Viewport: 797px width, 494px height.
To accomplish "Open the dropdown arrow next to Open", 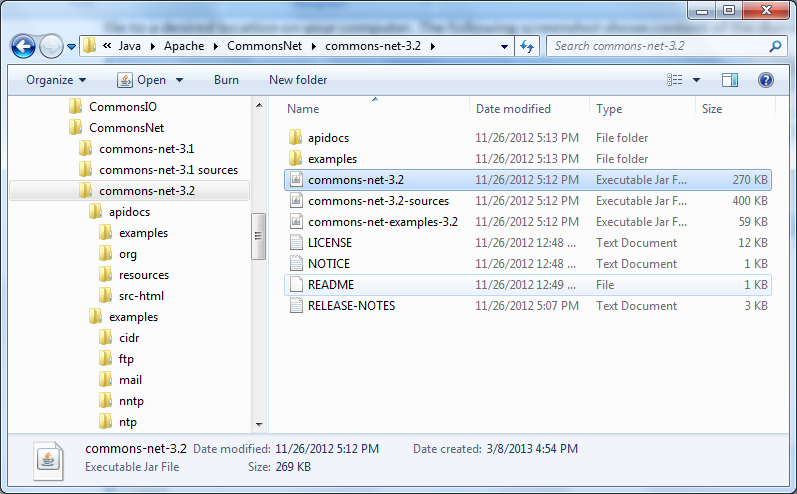I will pyautogui.click(x=179, y=80).
